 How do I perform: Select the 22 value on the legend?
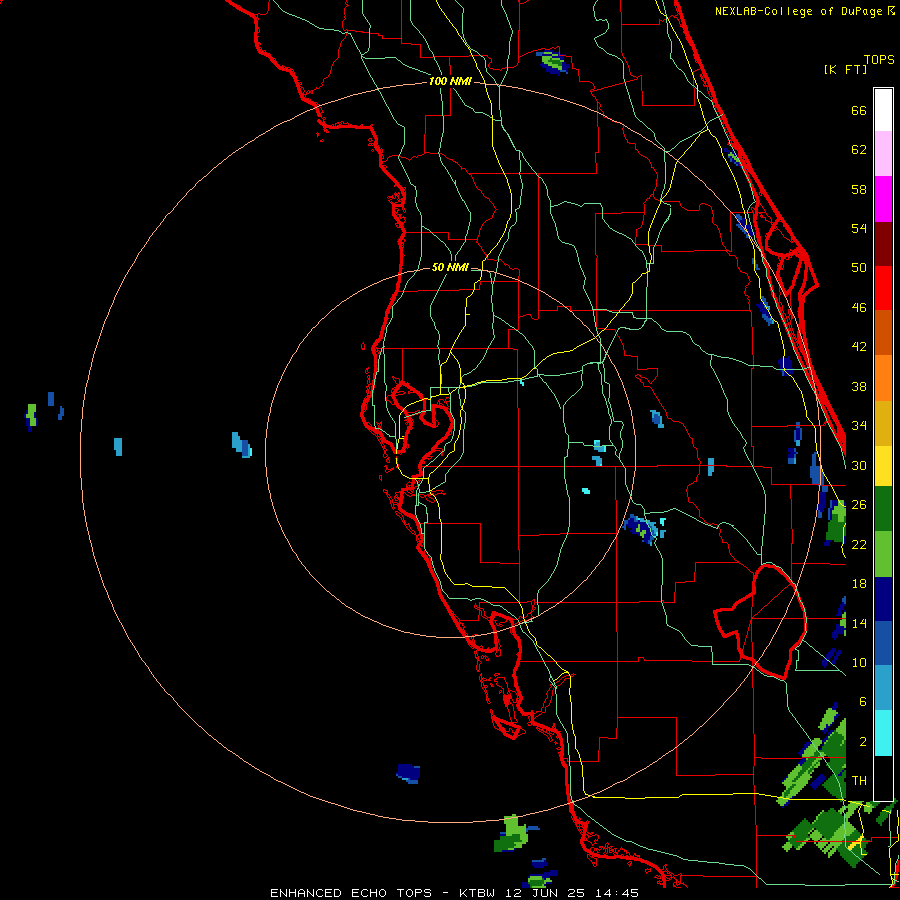tap(859, 544)
